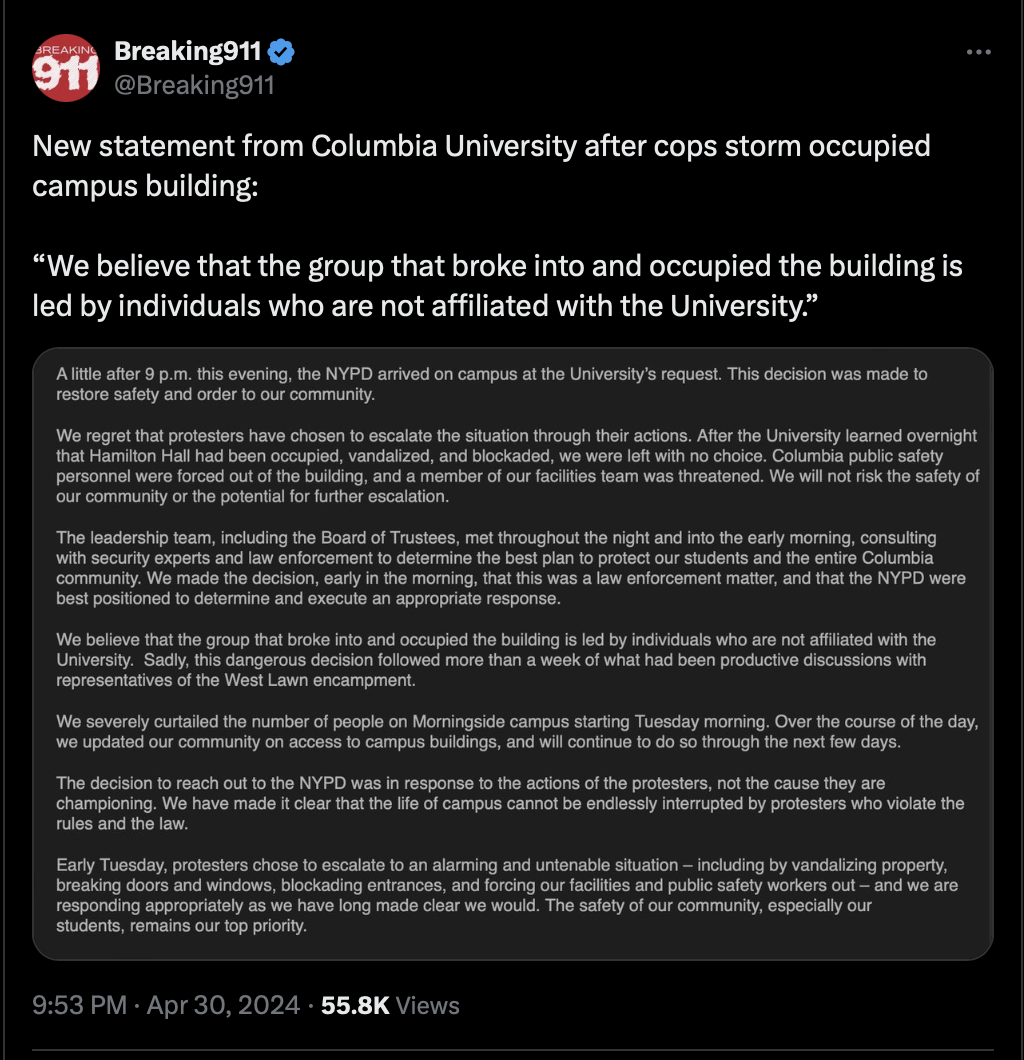This screenshot has height=1060, width=1024.
Task: Open the @Breaking911 handle link
Action: (x=194, y=85)
